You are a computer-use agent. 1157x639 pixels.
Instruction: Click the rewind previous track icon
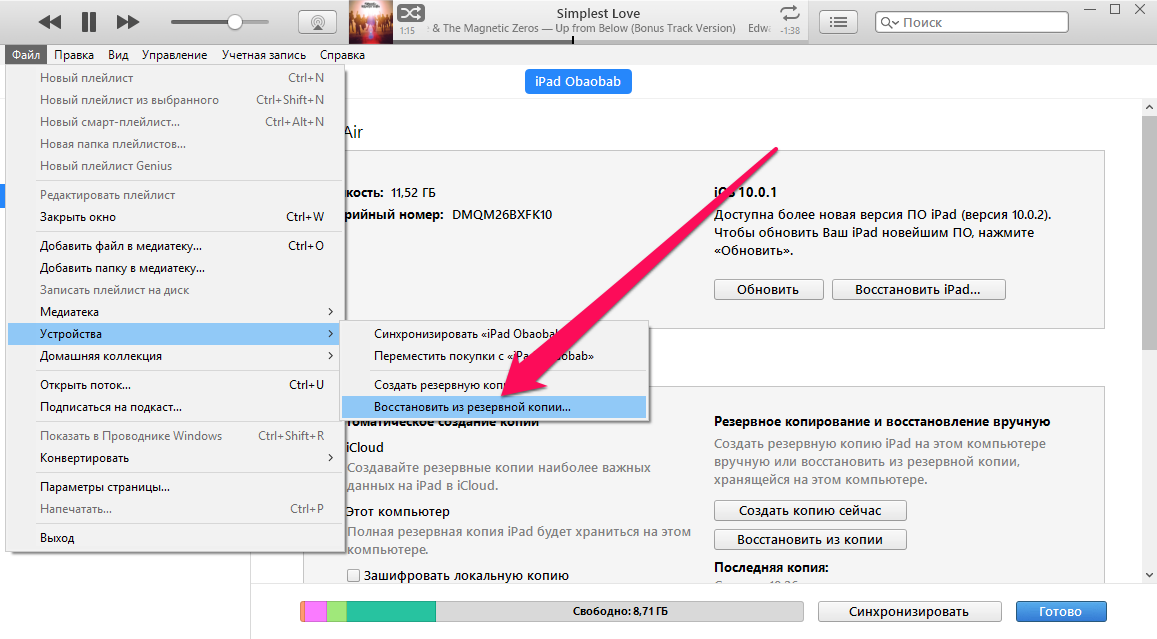click(x=49, y=22)
